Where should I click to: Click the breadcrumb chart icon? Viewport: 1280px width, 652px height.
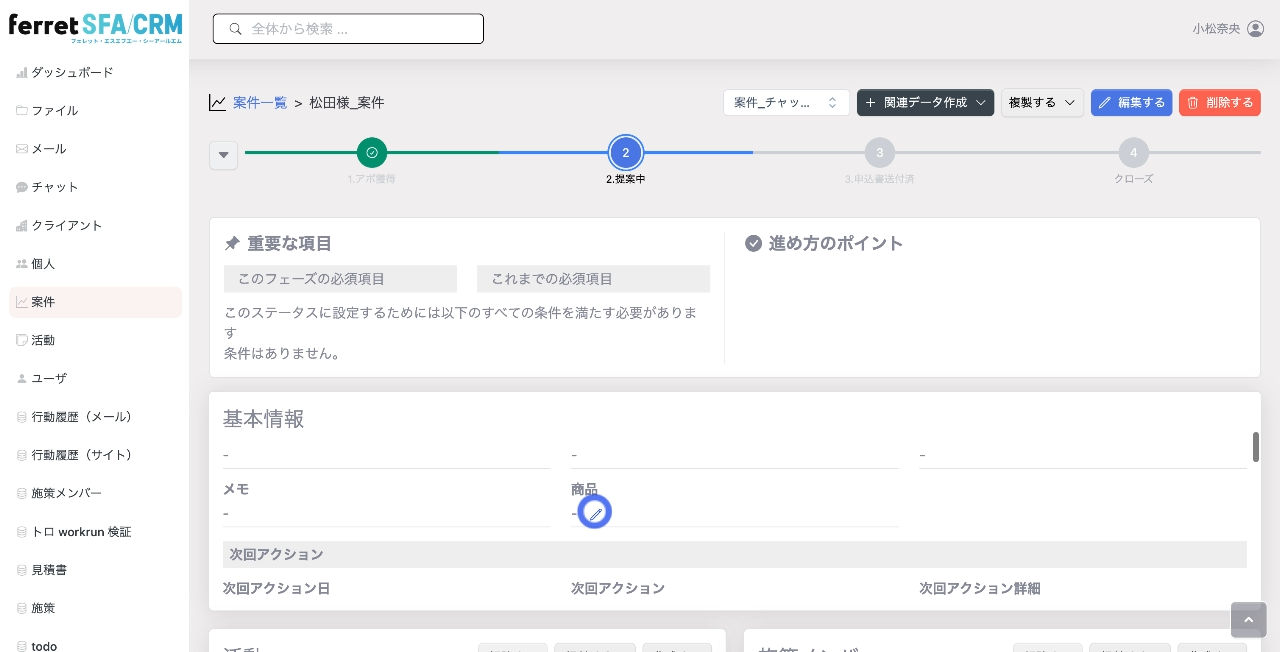coord(217,102)
